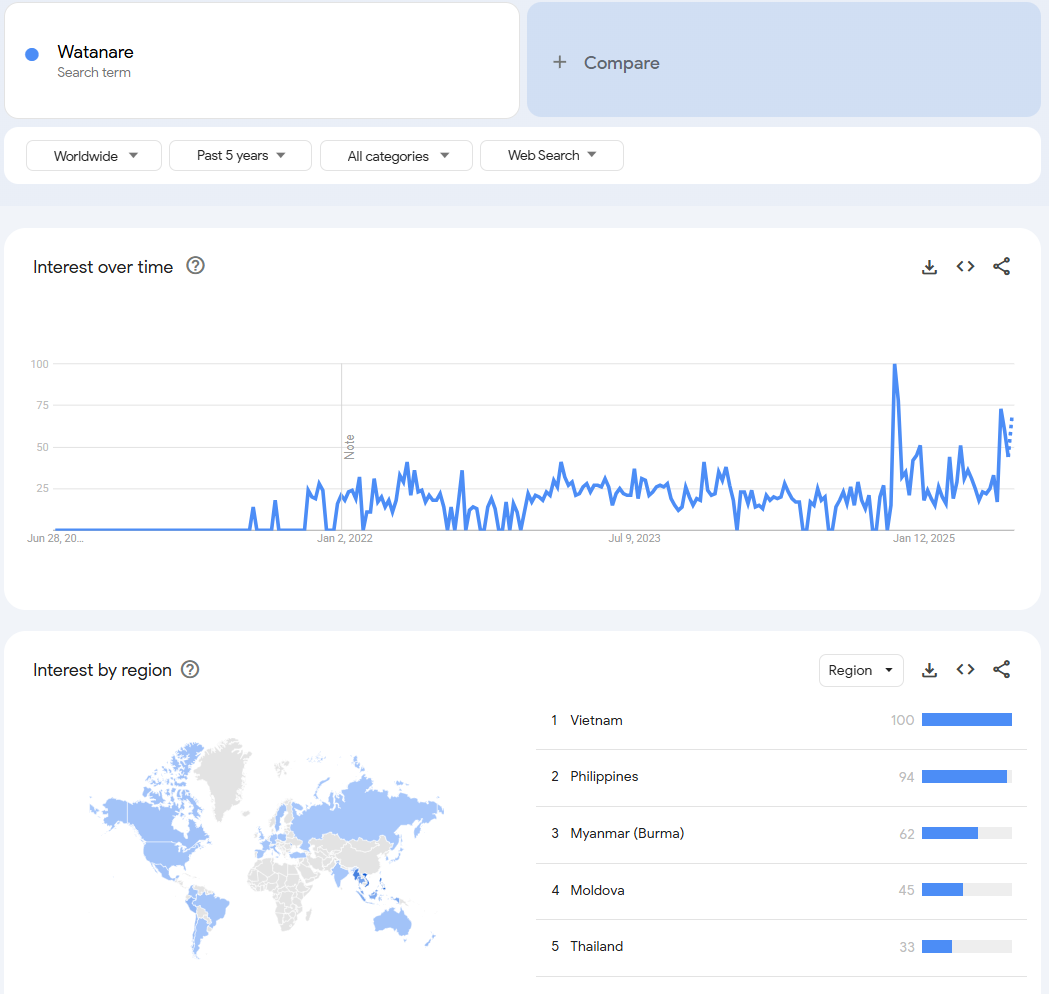Open help for Interest by region
1049x994 pixels.
tap(190, 670)
